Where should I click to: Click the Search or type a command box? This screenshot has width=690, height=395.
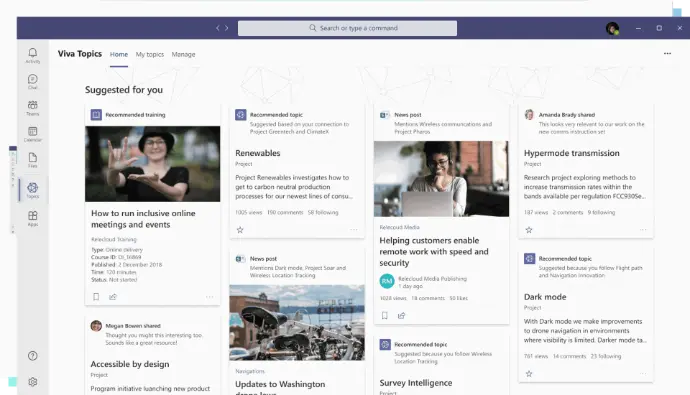coord(347,28)
